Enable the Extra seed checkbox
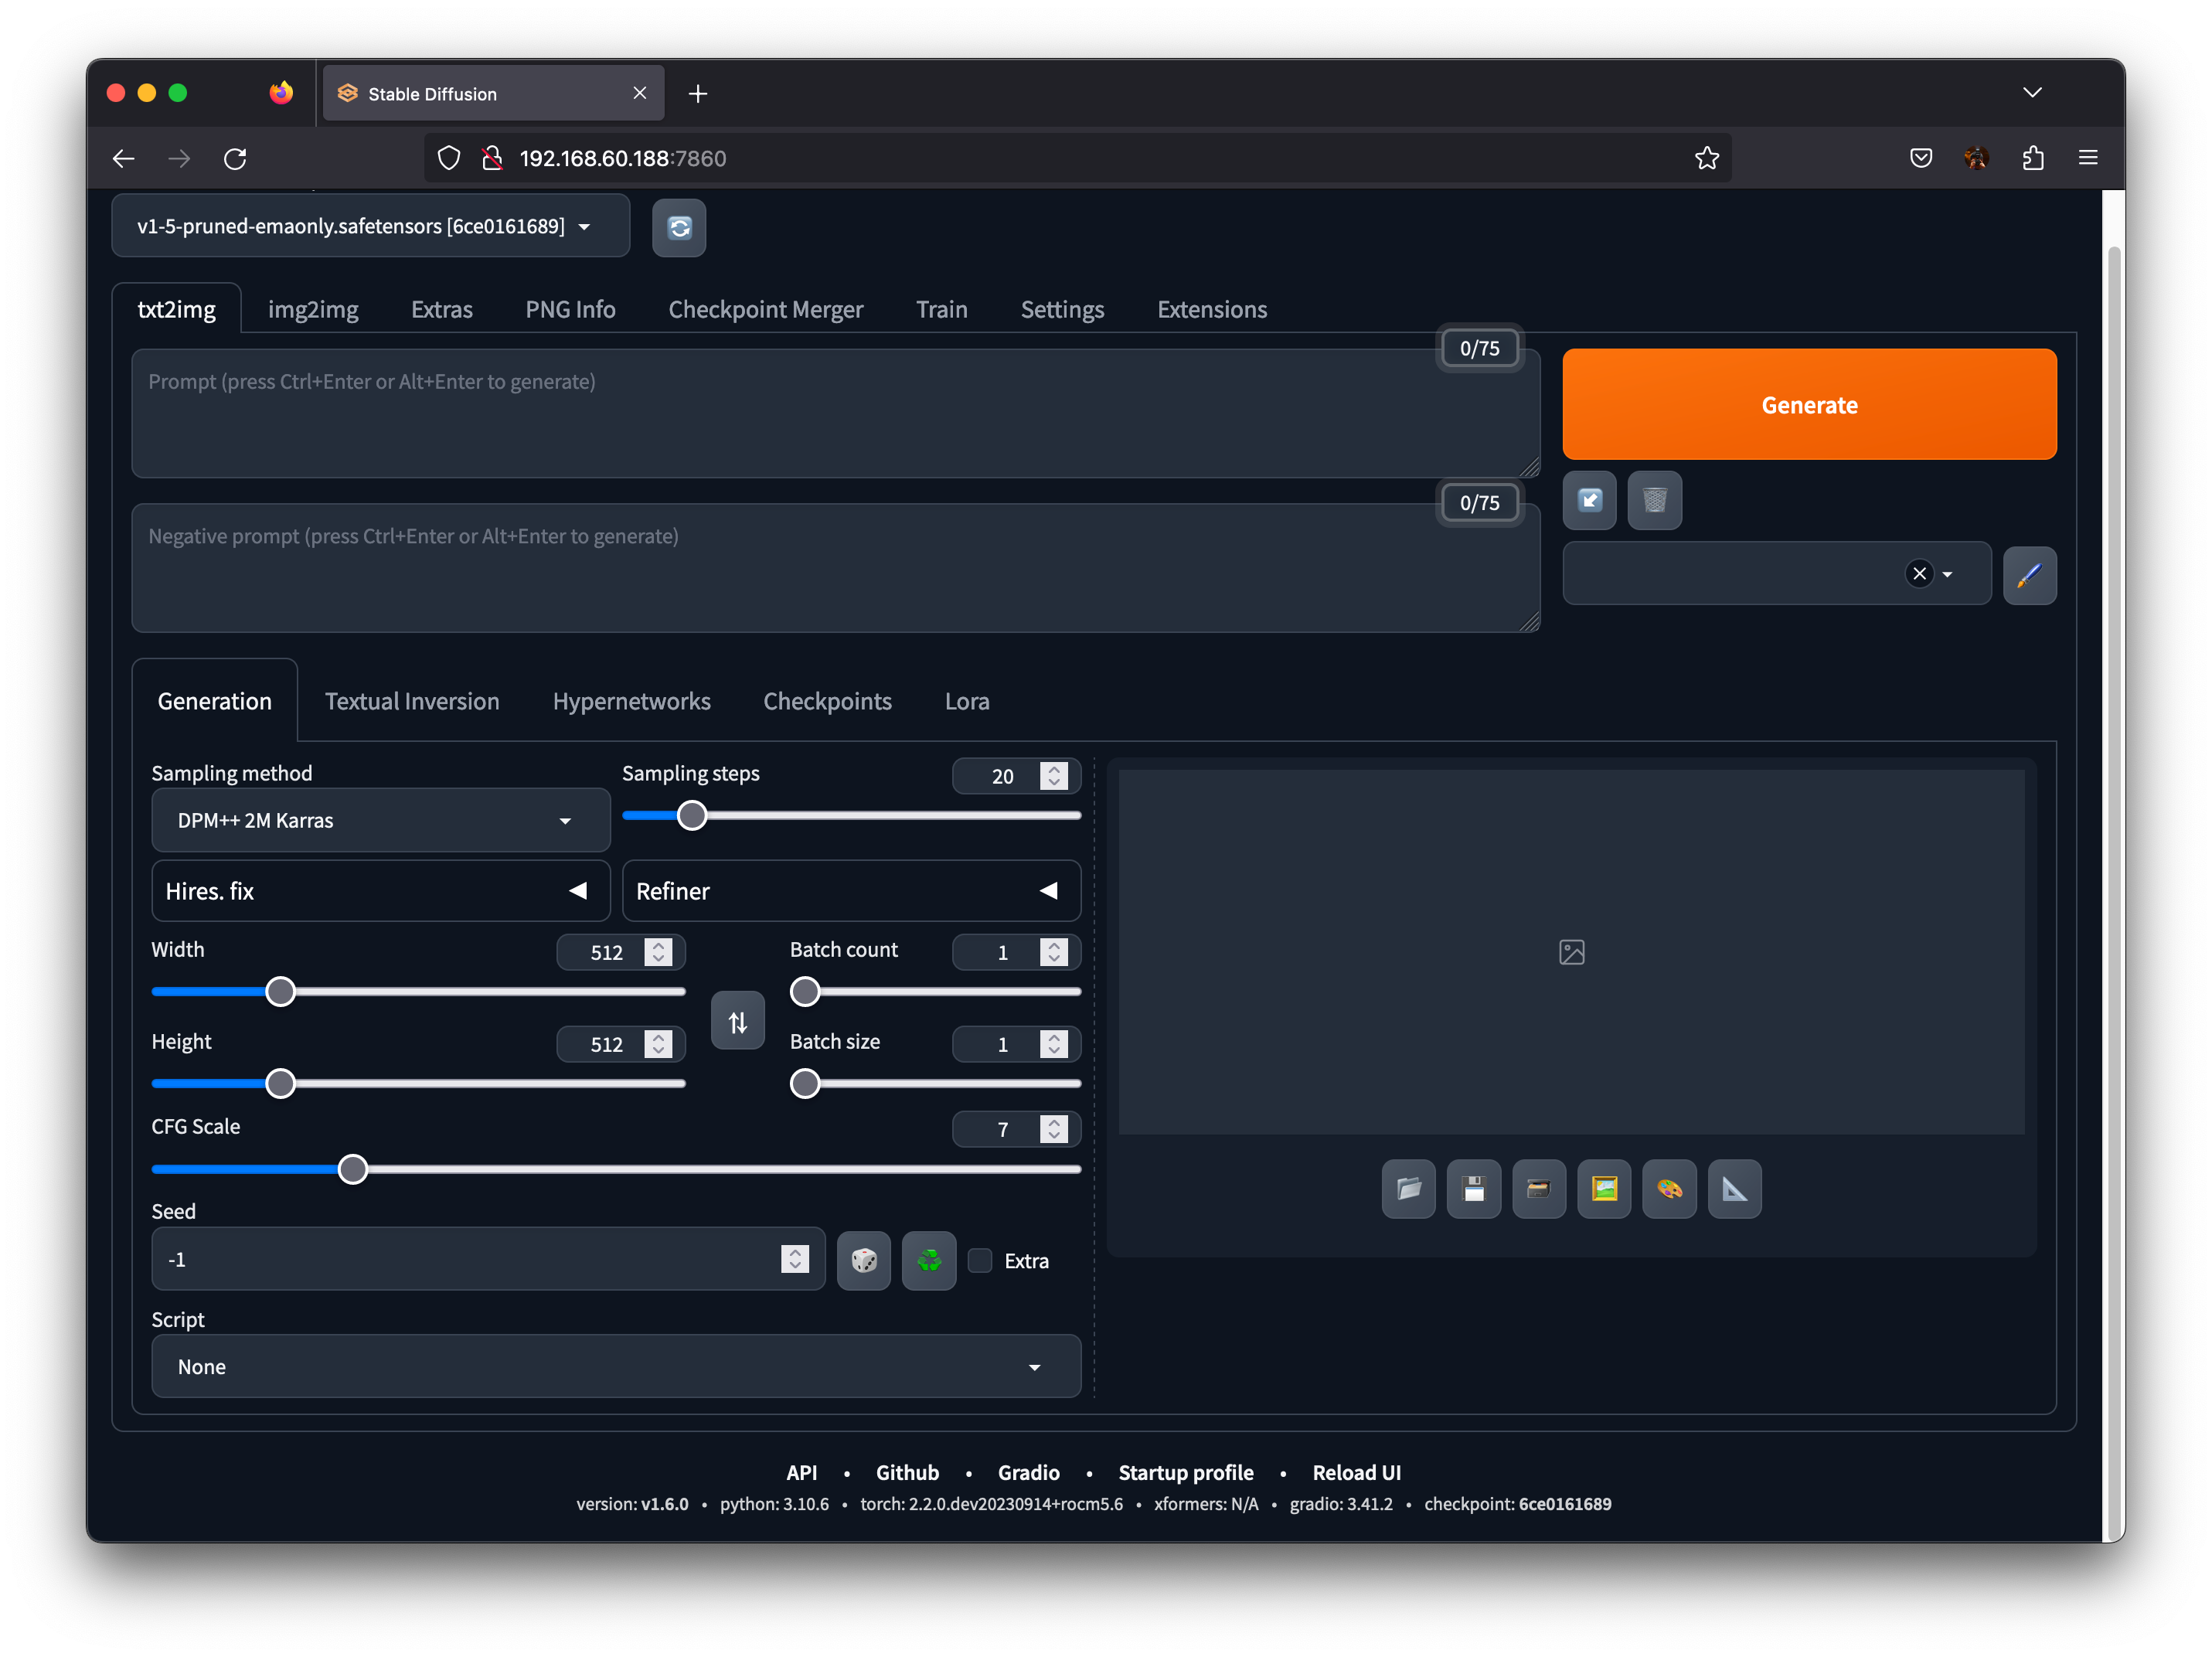The width and height of the screenshot is (2212, 1657). point(980,1260)
